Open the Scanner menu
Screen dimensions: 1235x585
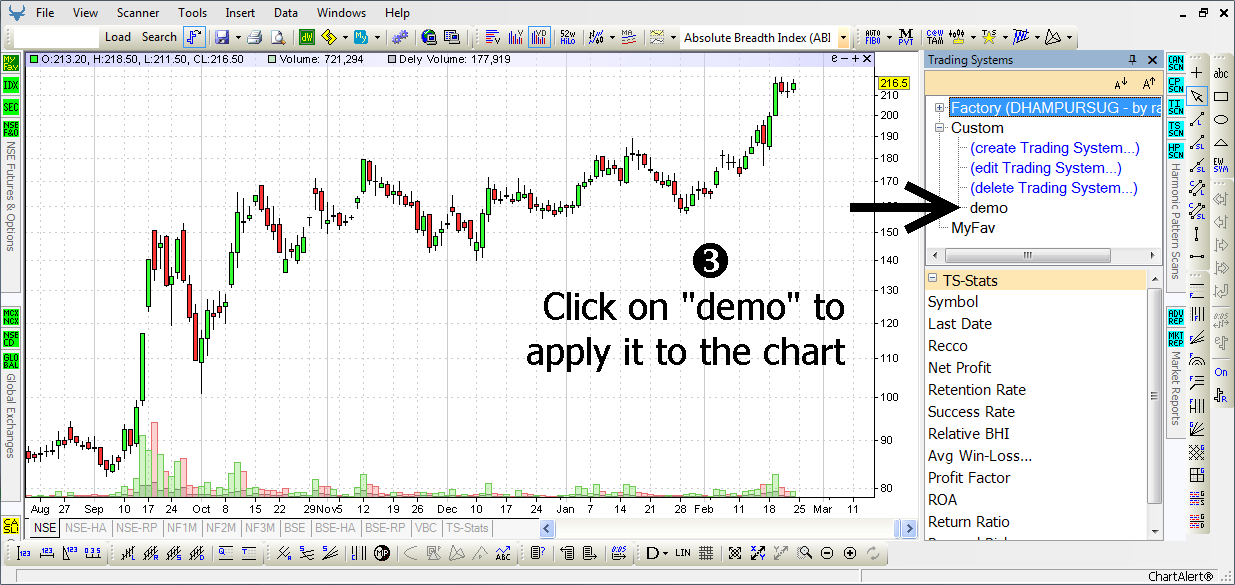point(137,13)
